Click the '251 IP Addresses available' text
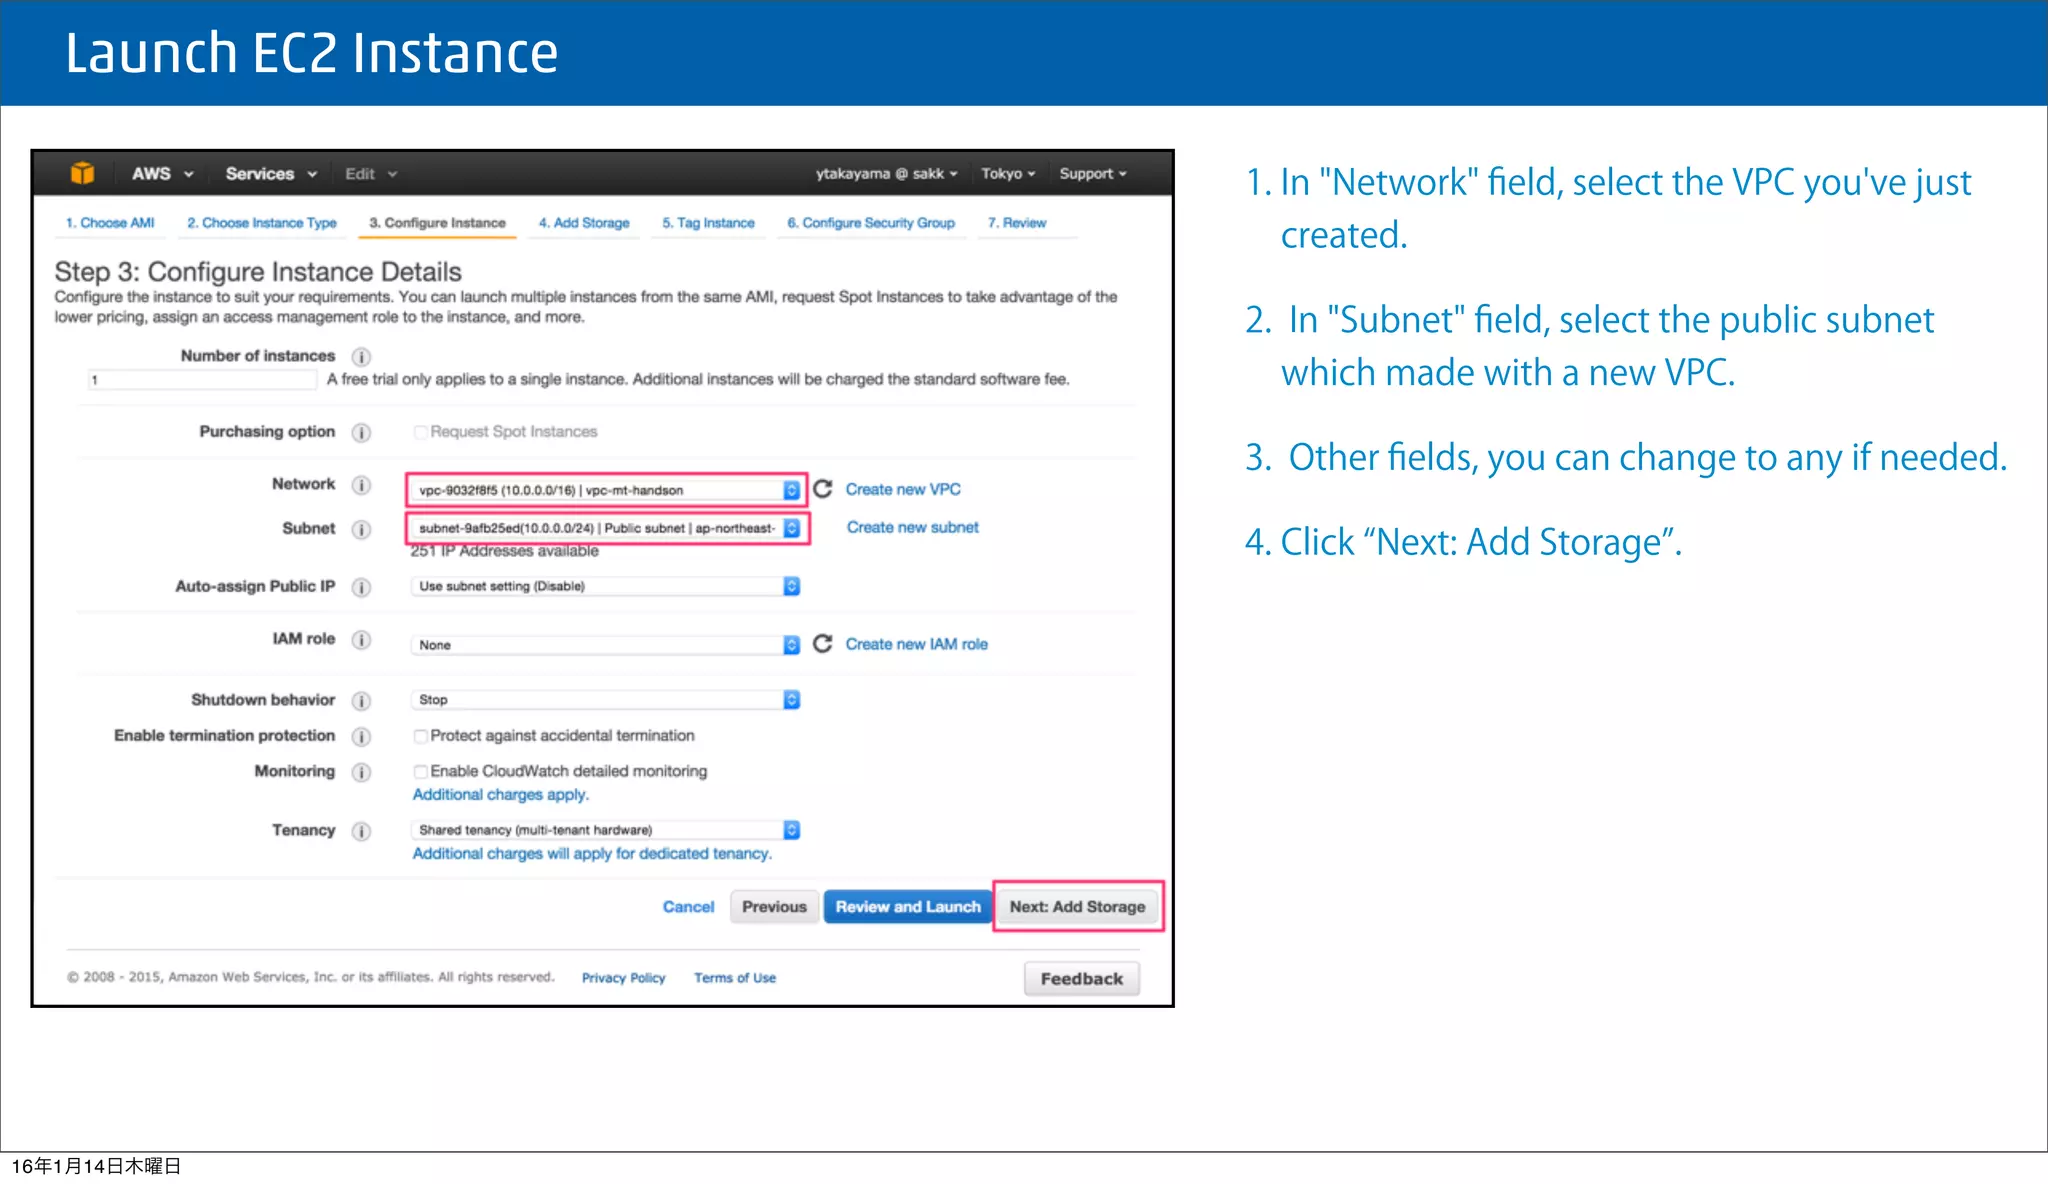The height and width of the screenshot is (1184, 2048). pos(505,551)
